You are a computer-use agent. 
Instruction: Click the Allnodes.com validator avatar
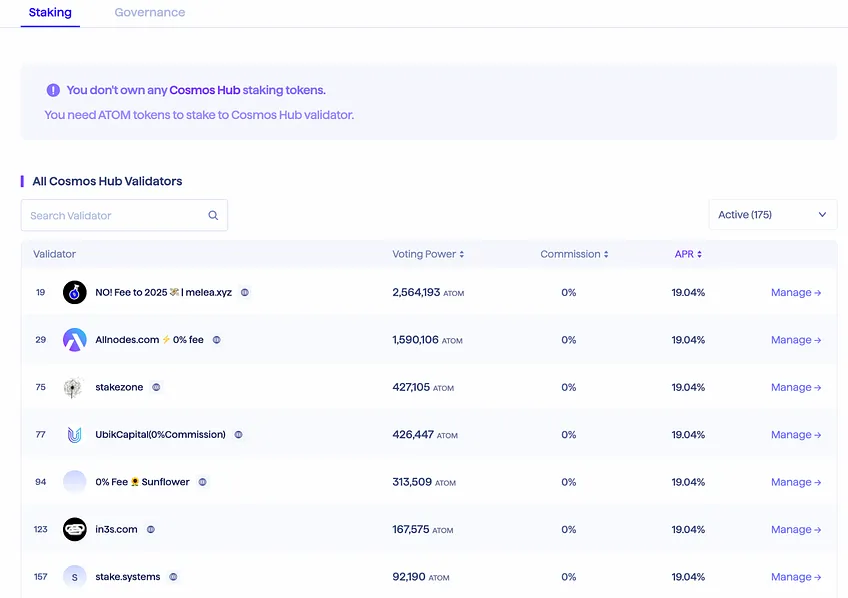coord(75,340)
